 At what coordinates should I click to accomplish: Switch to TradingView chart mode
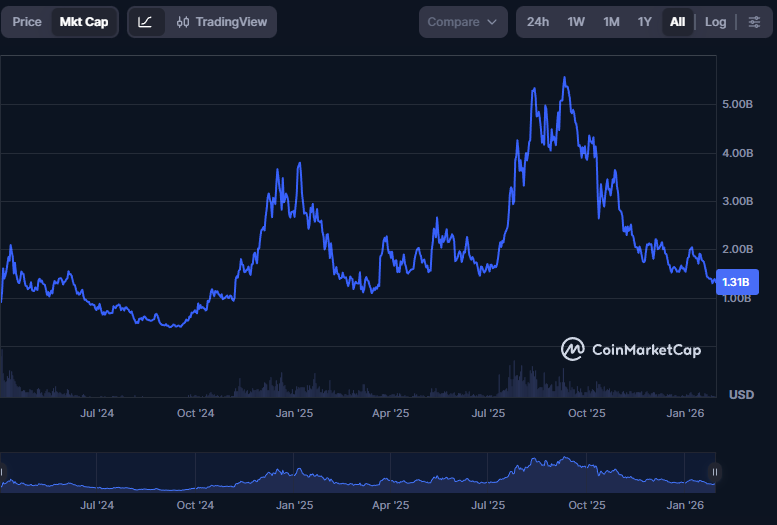point(222,22)
